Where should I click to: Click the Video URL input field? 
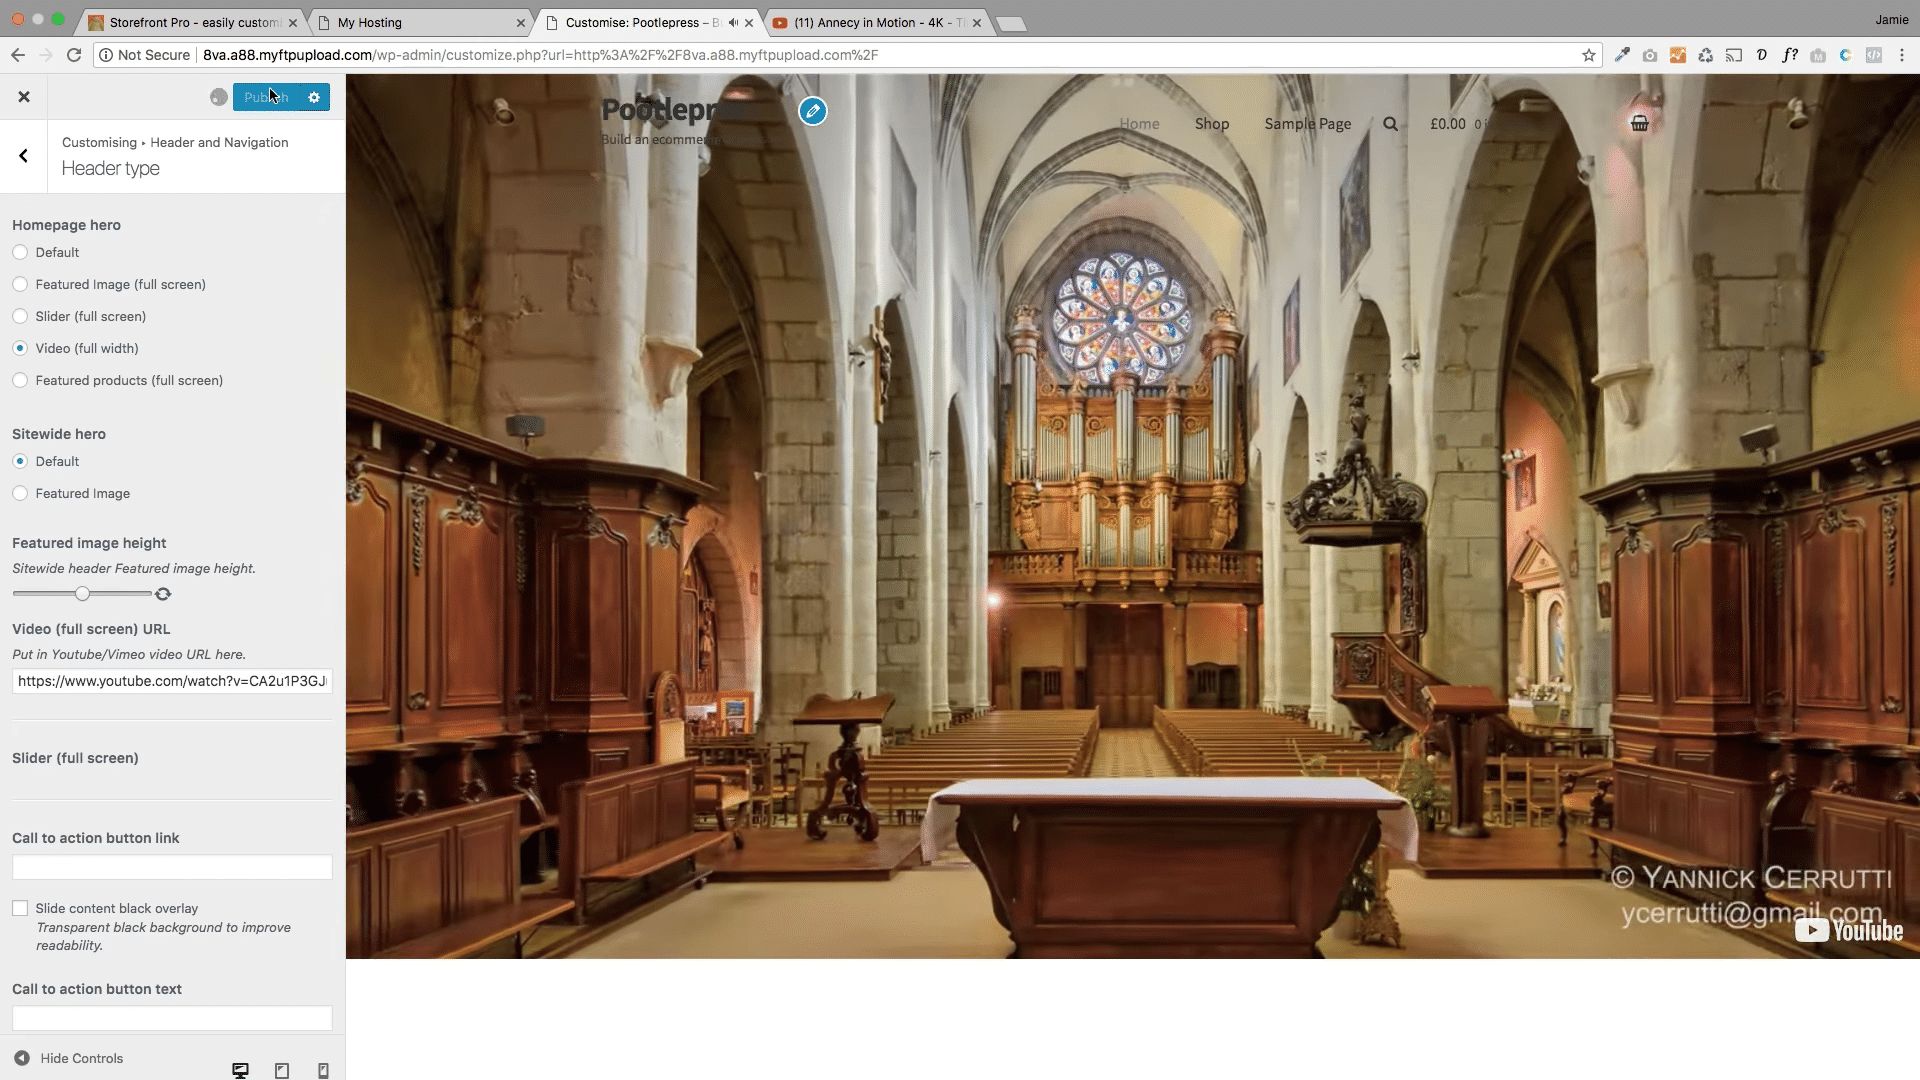tap(172, 681)
